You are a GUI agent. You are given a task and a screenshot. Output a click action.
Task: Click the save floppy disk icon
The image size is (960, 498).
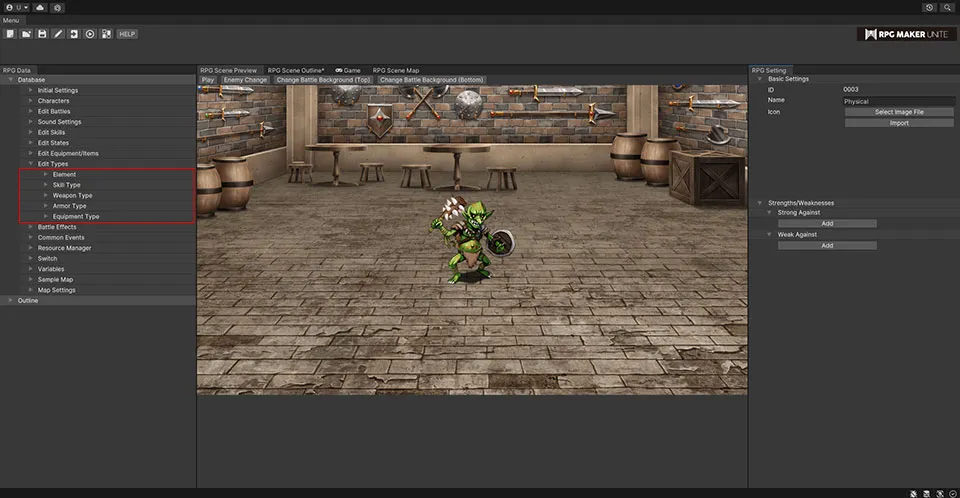42,34
